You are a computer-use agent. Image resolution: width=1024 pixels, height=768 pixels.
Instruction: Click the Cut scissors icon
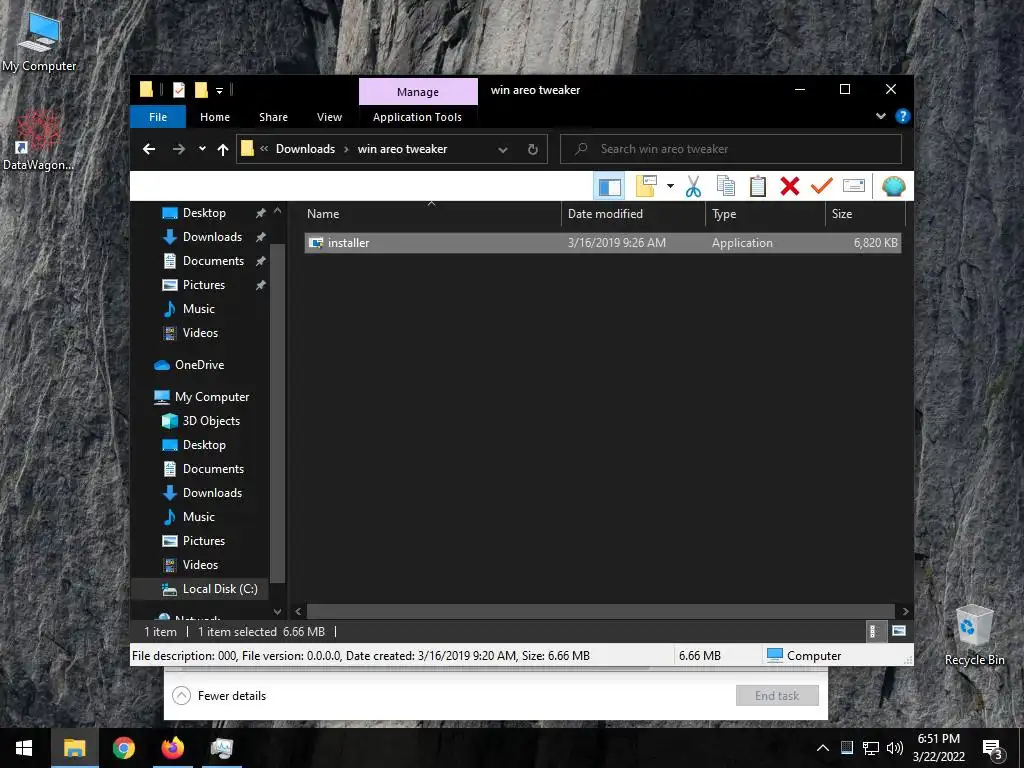pyautogui.click(x=693, y=187)
